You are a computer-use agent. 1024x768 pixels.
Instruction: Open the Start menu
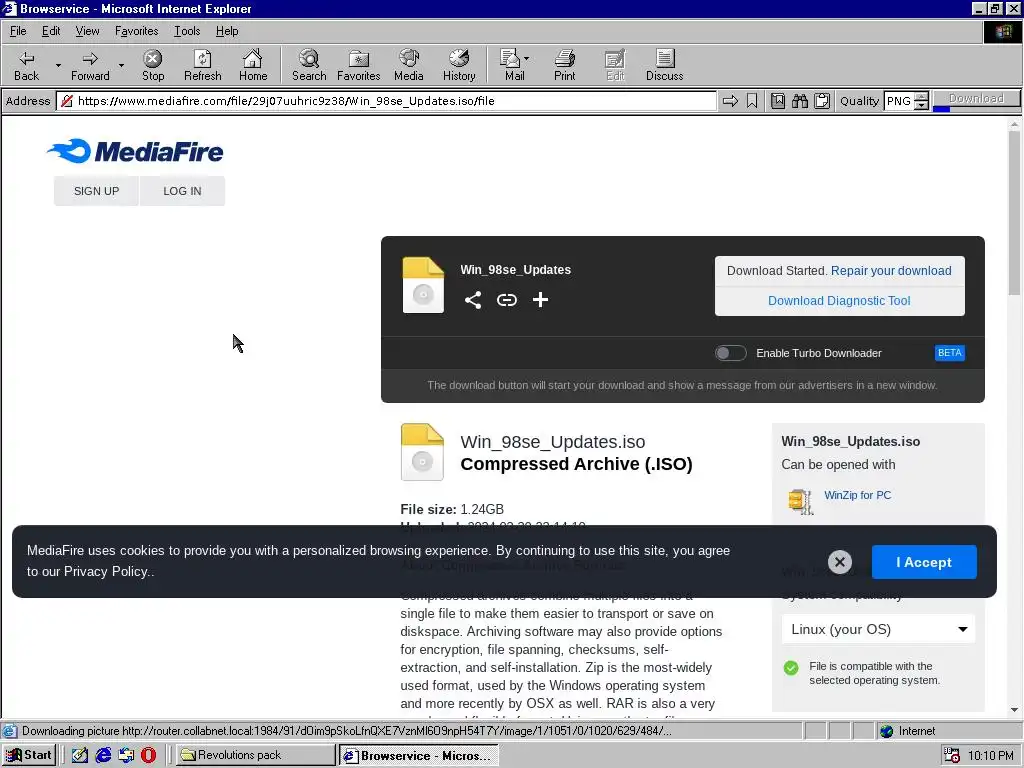pyautogui.click(x=29, y=755)
